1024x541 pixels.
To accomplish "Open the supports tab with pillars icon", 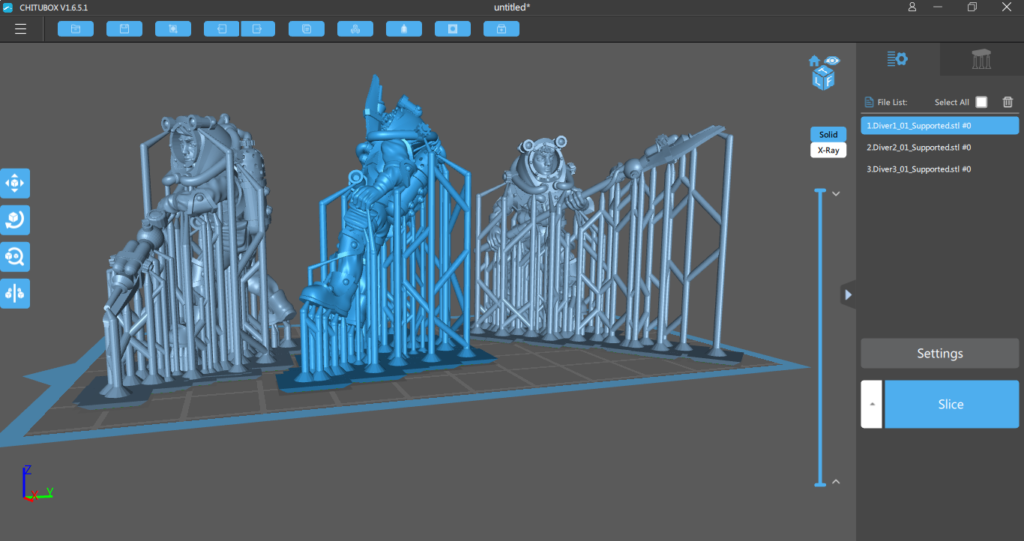I will (x=981, y=60).
